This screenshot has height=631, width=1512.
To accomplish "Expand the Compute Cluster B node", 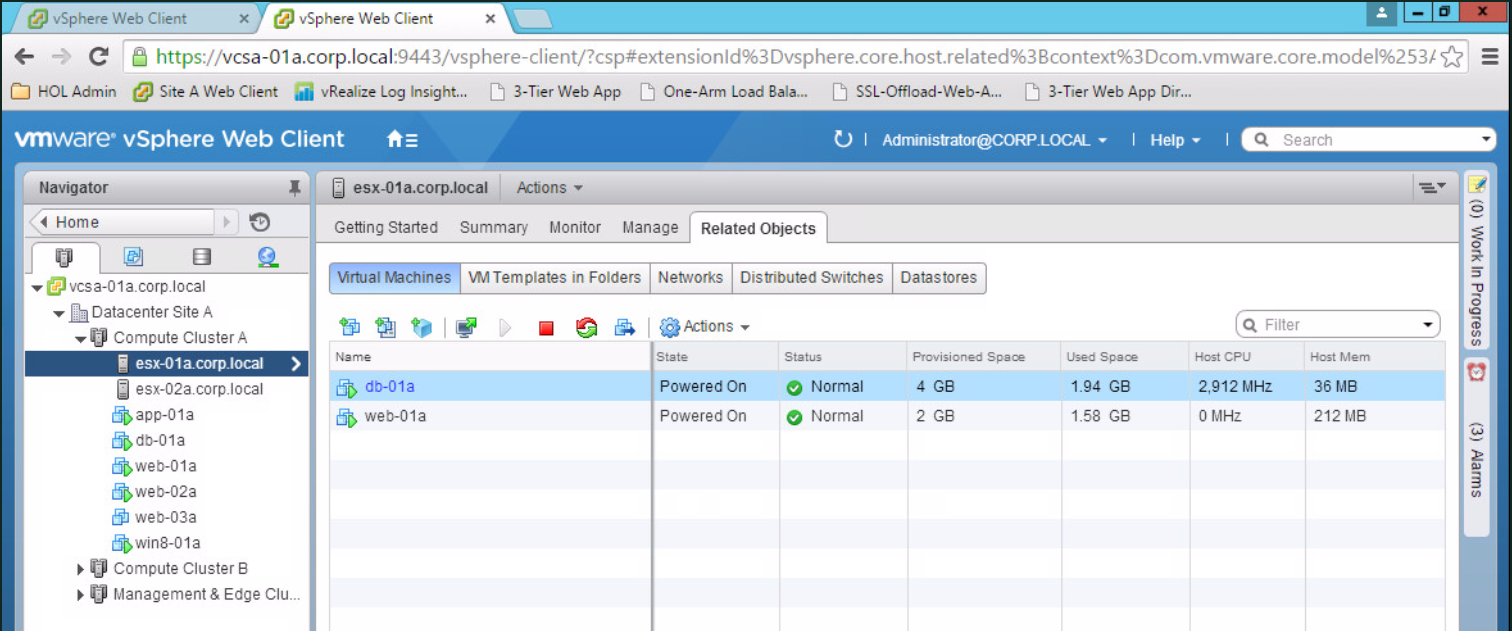I will pyautogui.click(x=81, y=569).
